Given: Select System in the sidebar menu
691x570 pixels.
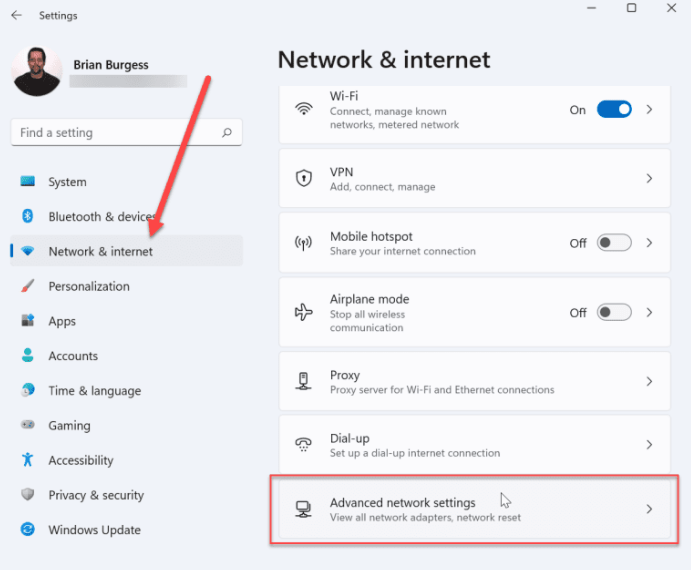Looking at the screenshot, I should click(x=67, y=182).
